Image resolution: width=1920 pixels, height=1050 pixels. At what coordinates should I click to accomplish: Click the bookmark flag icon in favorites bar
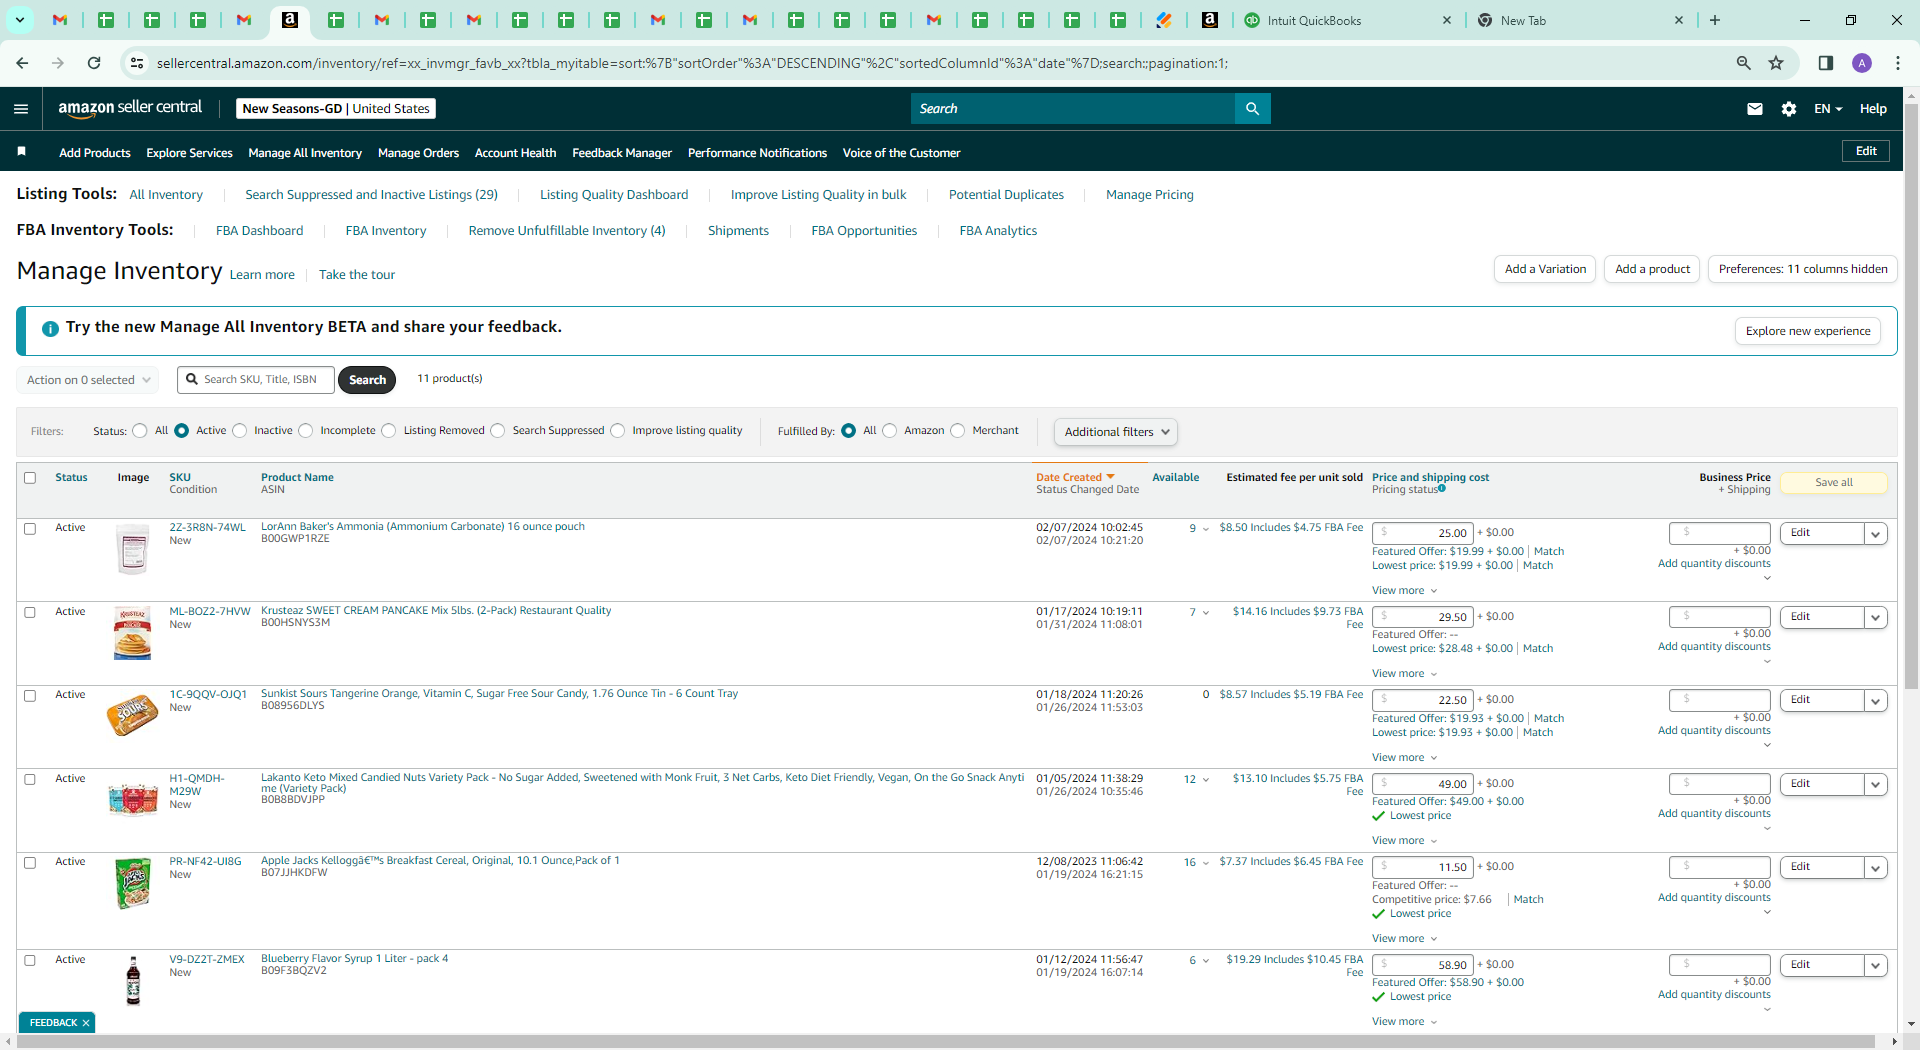(x=22, y=152)
